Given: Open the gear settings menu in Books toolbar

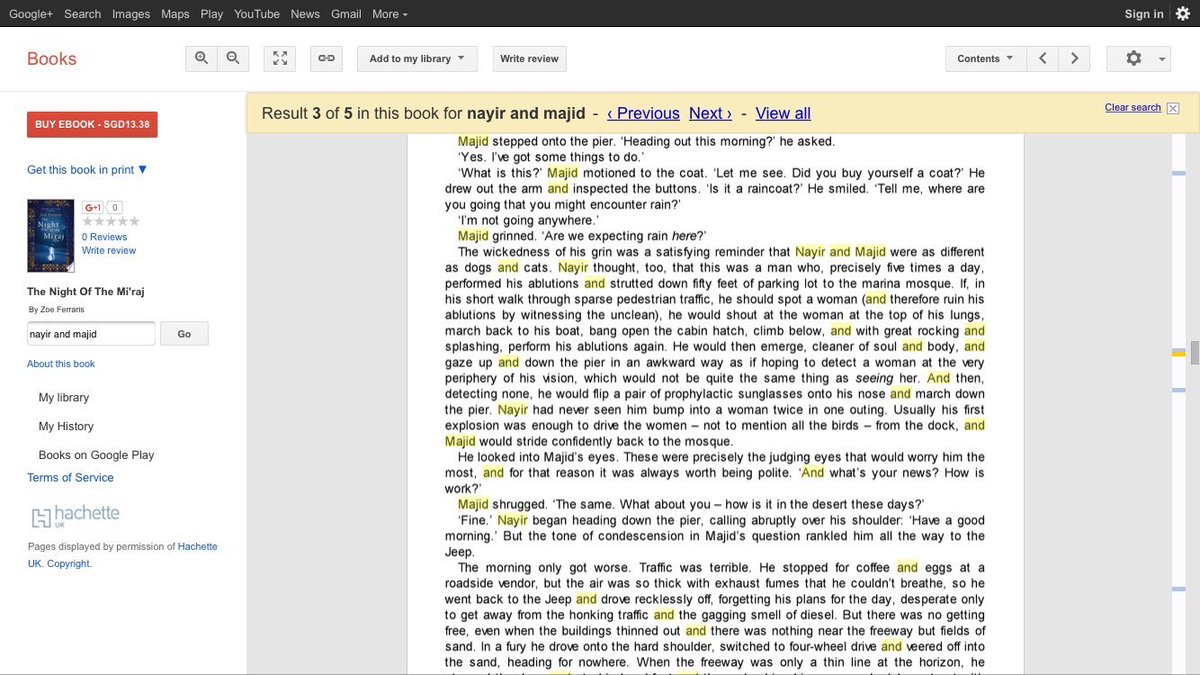Looking at the screenshot, I should (x=1139, y=58).
